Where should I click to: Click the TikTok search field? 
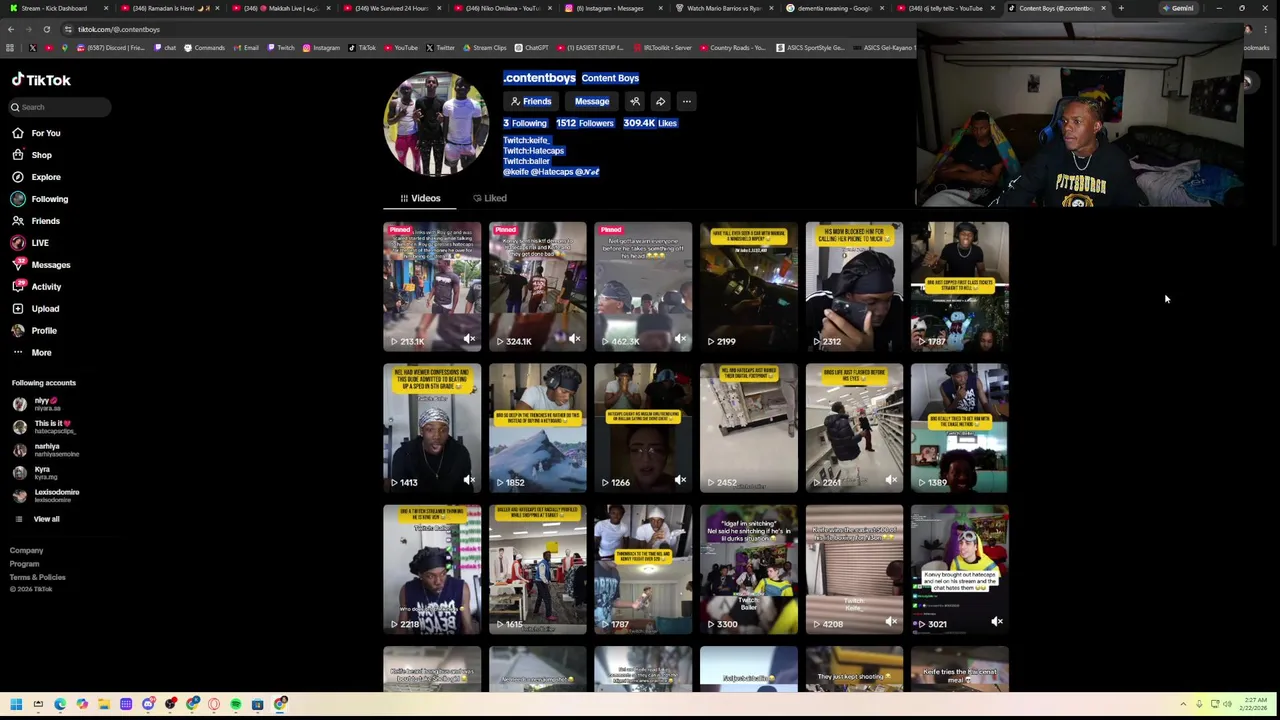click(60, 107)
